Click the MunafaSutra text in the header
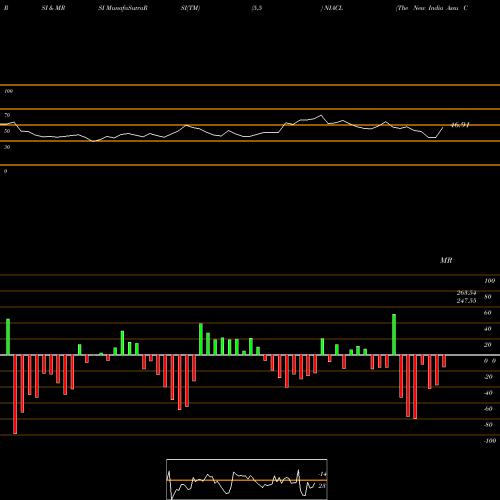 125,8
